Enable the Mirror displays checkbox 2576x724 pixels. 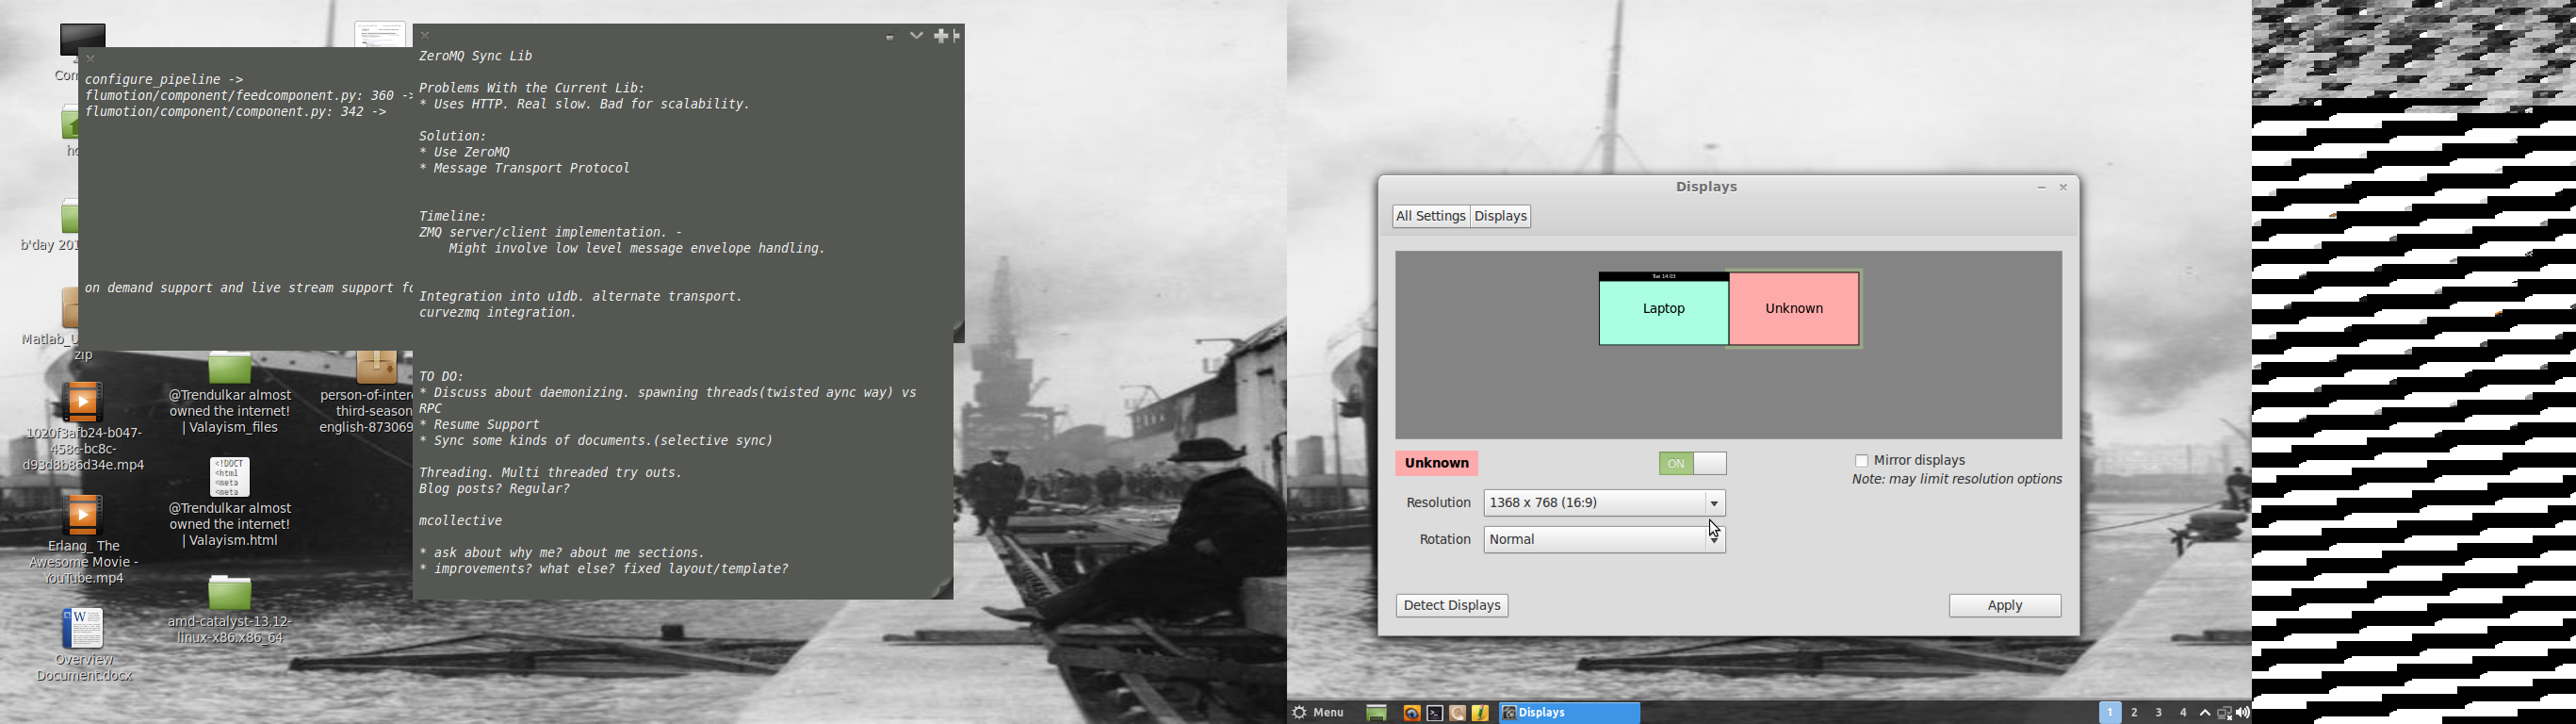tap(1861, 461)
